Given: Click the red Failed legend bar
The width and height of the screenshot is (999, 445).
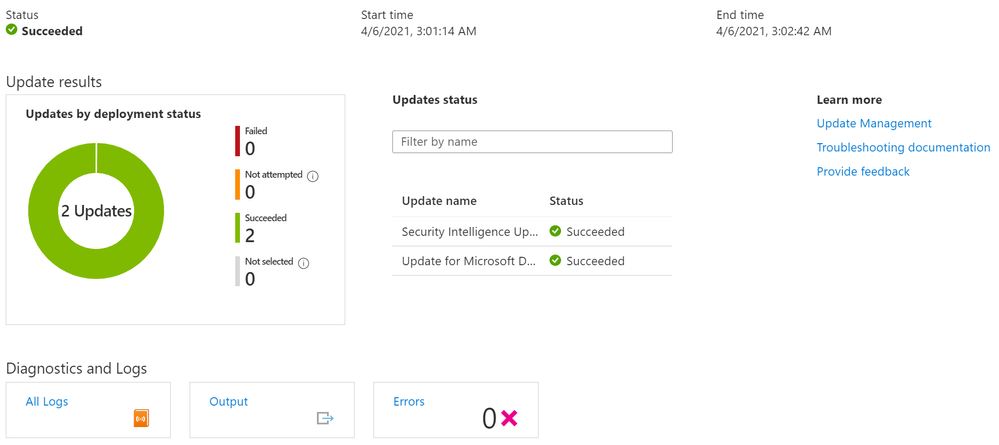Looking at the screenshot, I should (x=238, y=141).
